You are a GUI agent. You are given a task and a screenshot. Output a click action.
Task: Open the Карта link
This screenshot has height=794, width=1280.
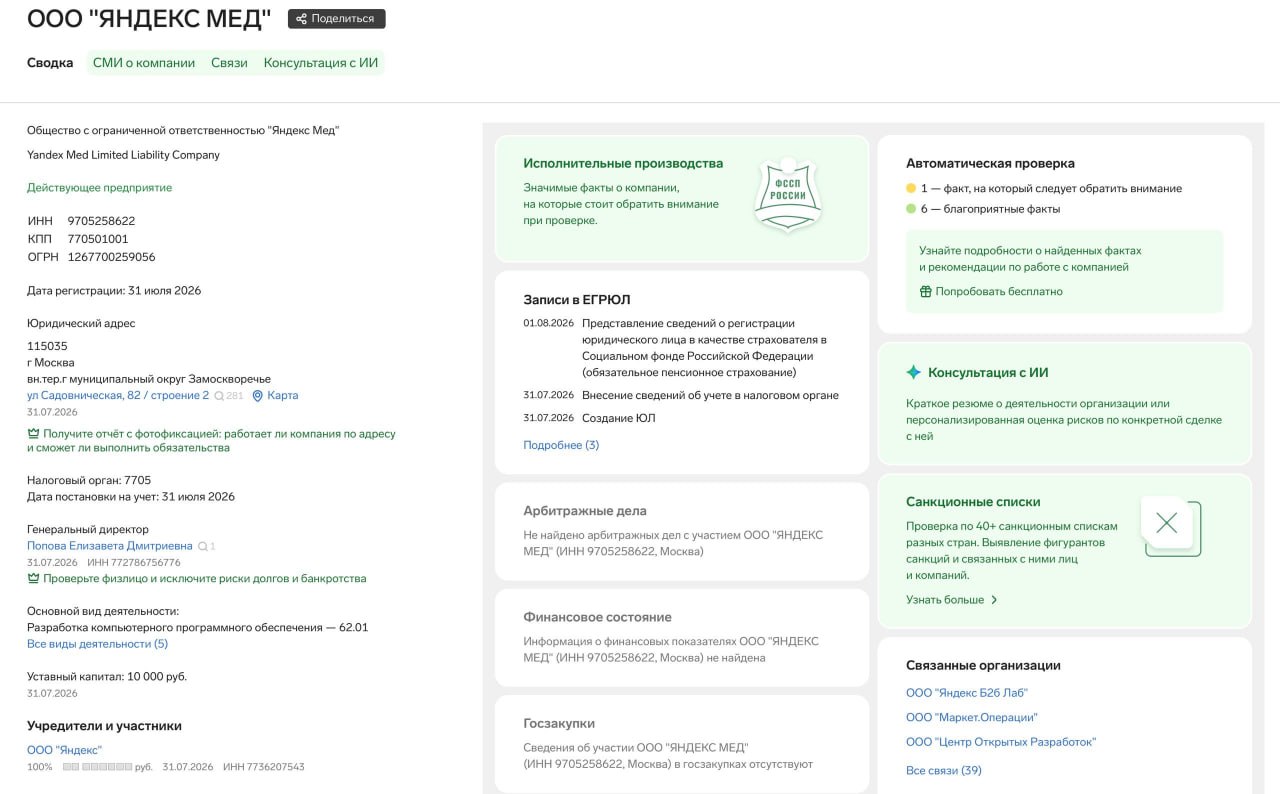pyautogui.click(x=283, y=396)
